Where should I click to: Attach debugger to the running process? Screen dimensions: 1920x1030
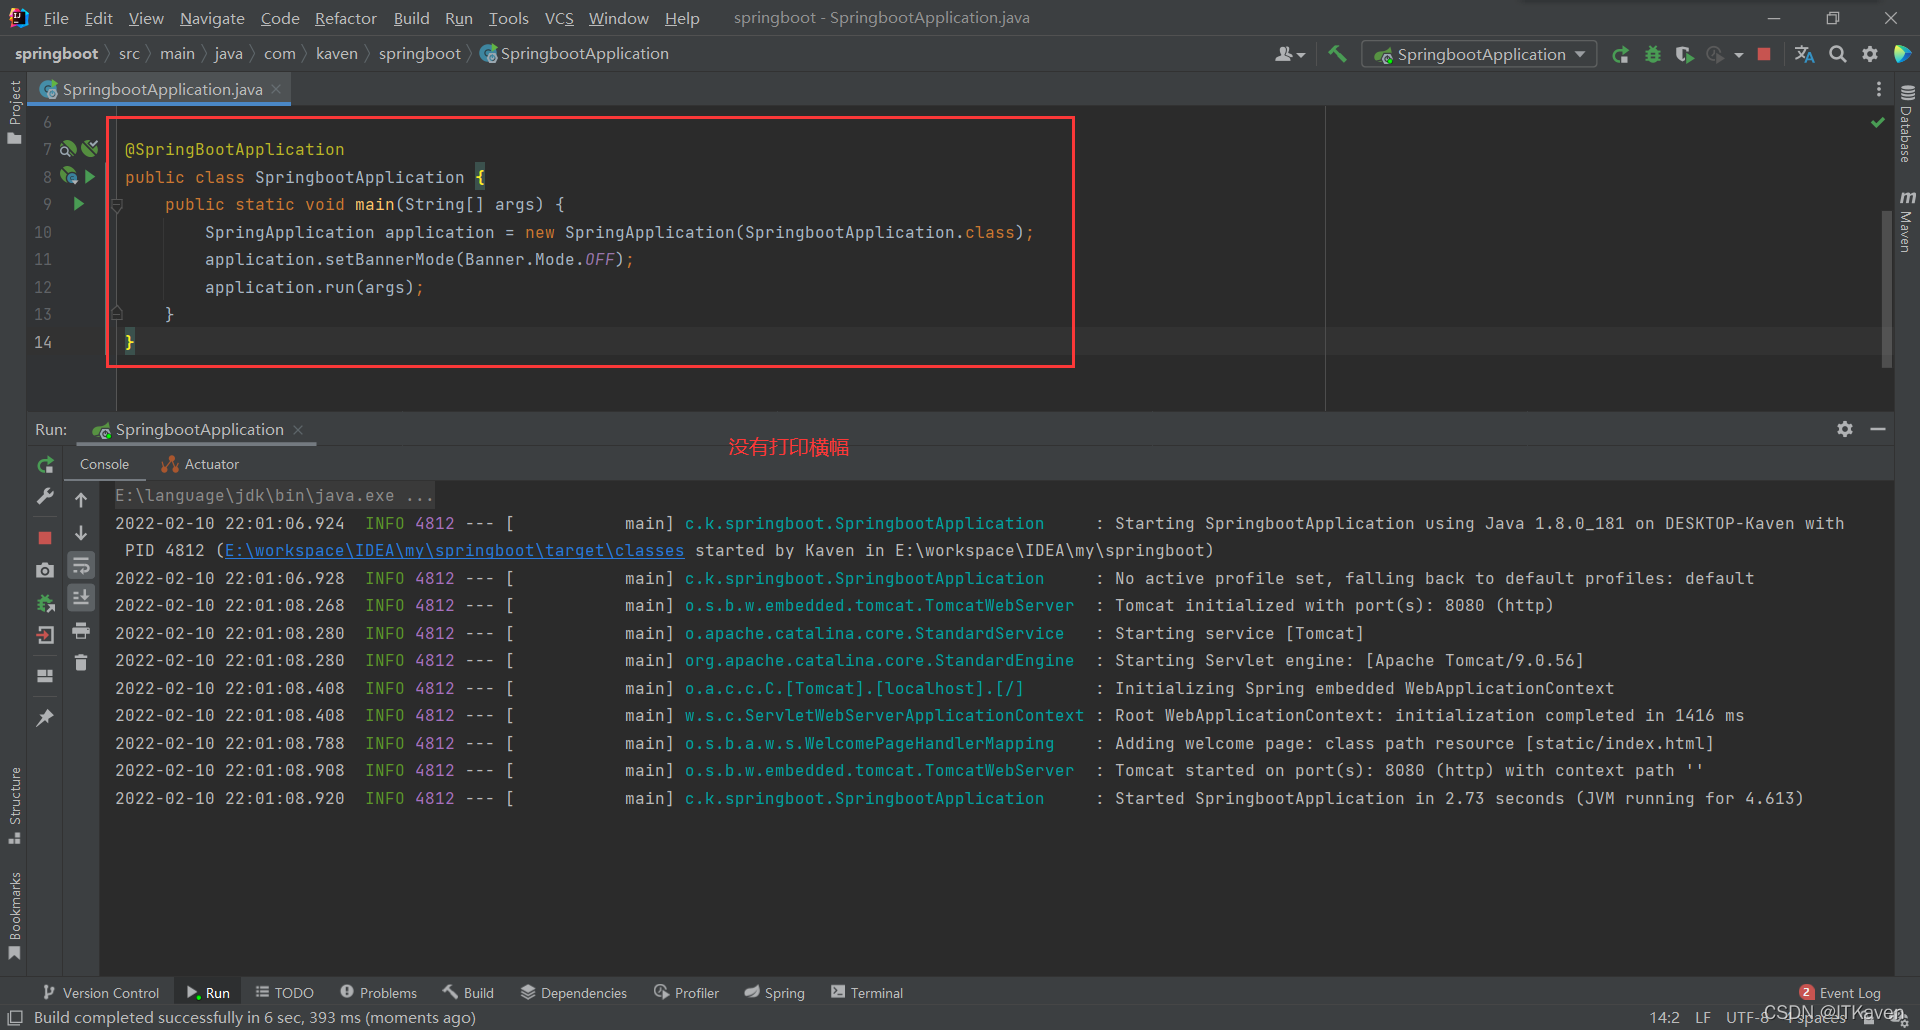[45, 603]
